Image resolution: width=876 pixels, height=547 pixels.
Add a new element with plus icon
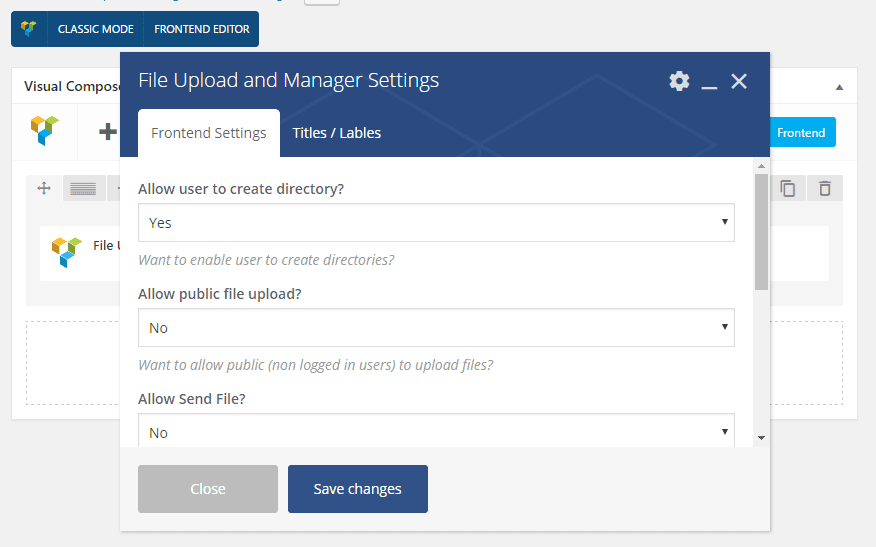[x=107, y=132]
